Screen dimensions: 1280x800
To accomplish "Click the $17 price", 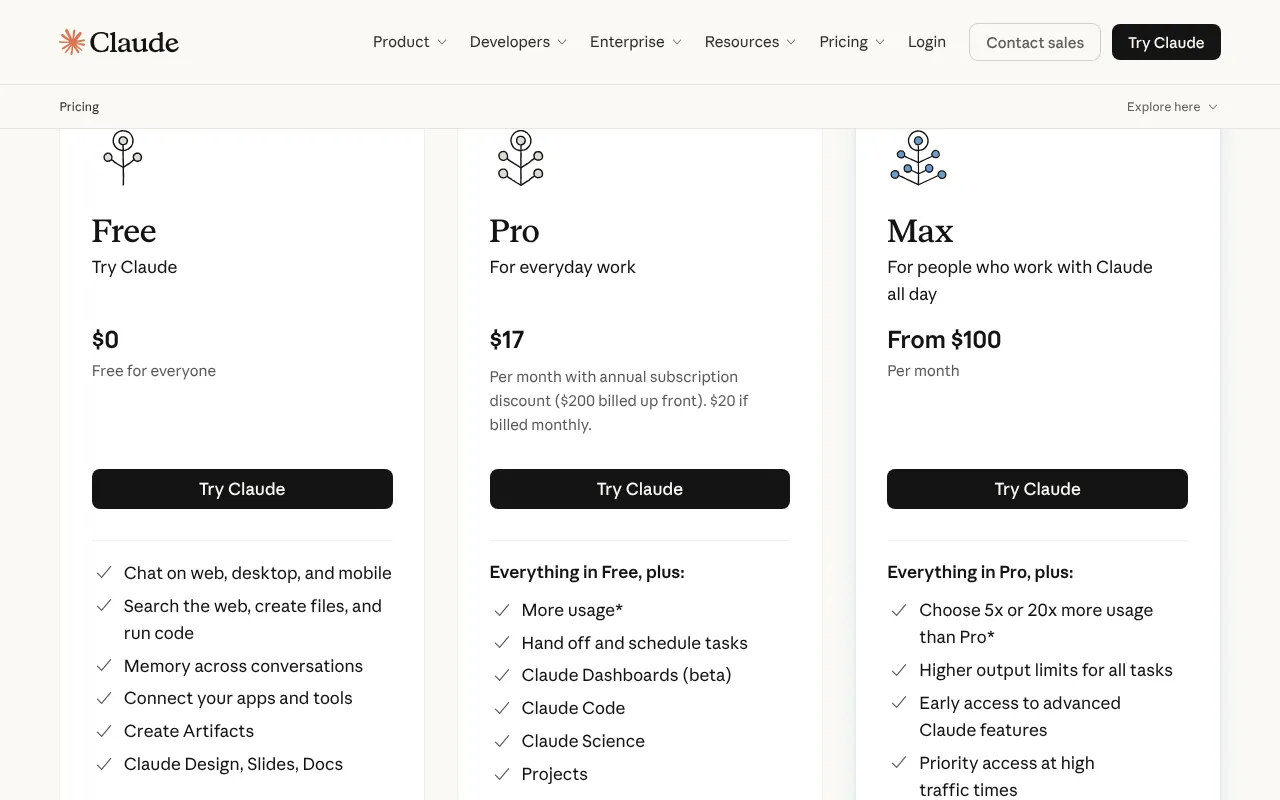I will pyautogui.click(x=507, y=340).
